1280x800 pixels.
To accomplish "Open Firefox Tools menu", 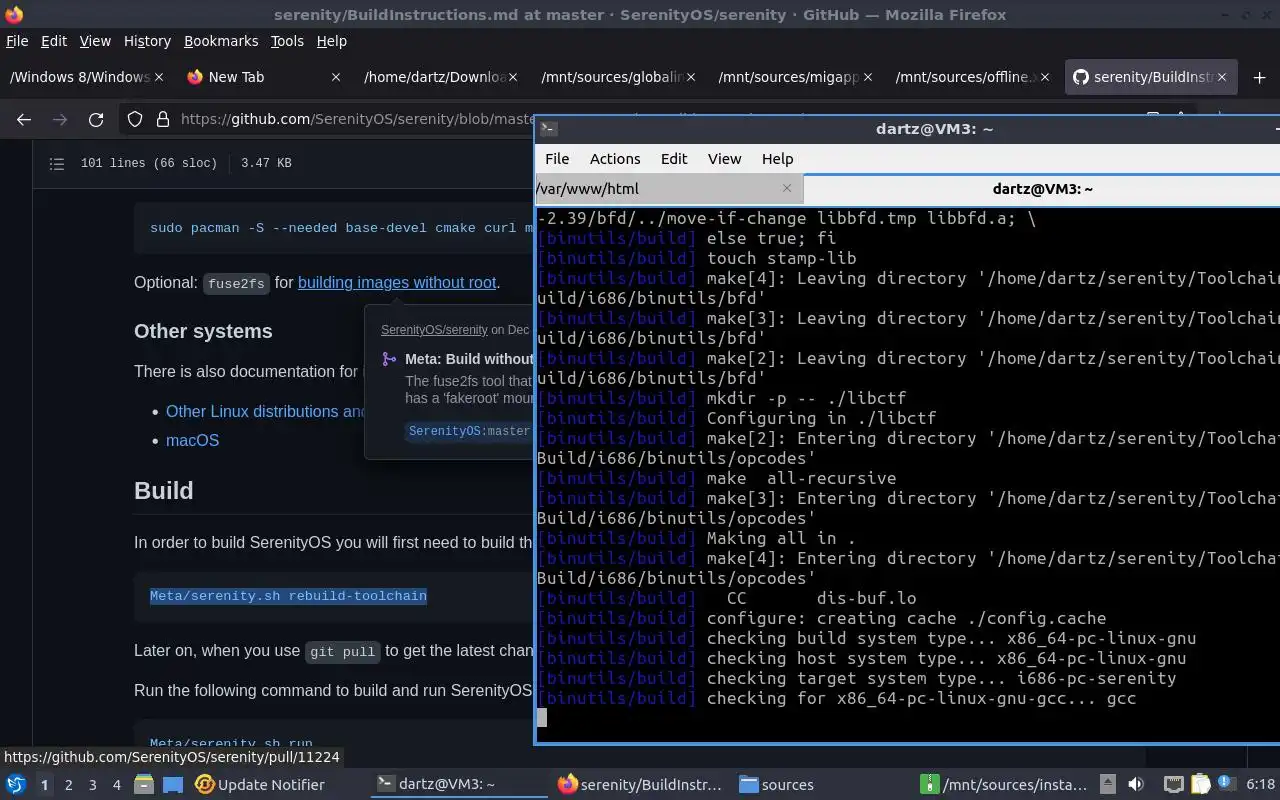I will (x=287, y=41).
